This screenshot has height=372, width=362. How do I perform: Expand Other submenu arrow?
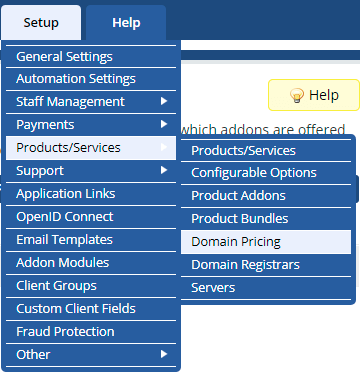(164, 354)
